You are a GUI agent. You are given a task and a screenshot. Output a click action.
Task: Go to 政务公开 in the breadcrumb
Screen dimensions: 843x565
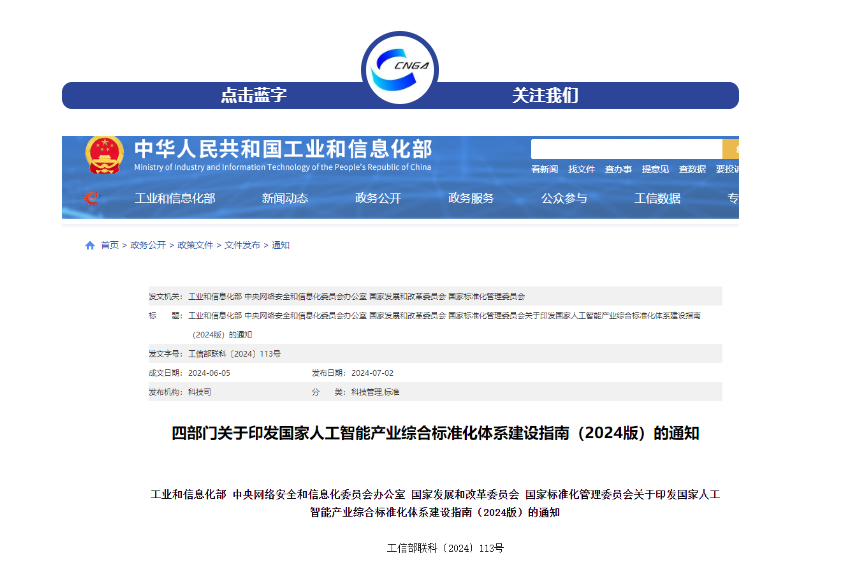[148, 245]
